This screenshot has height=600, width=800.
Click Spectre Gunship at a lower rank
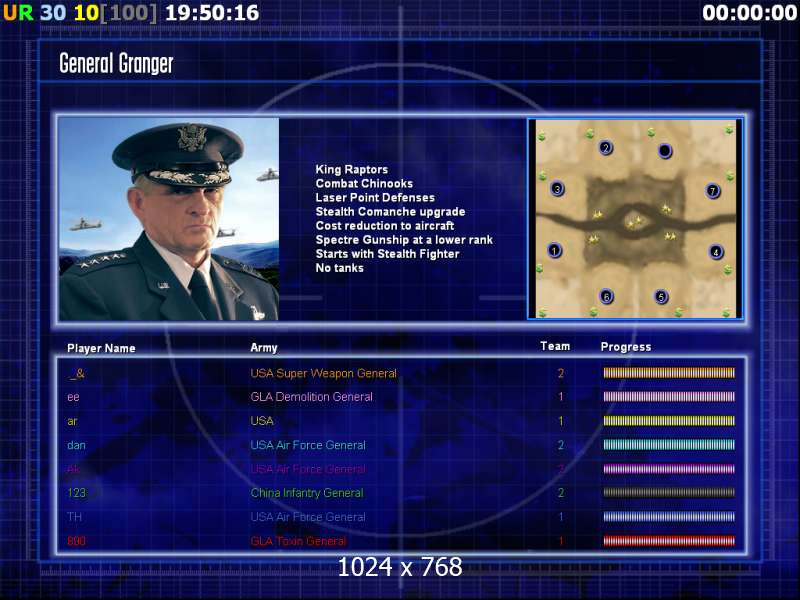[x=404, y=240]
